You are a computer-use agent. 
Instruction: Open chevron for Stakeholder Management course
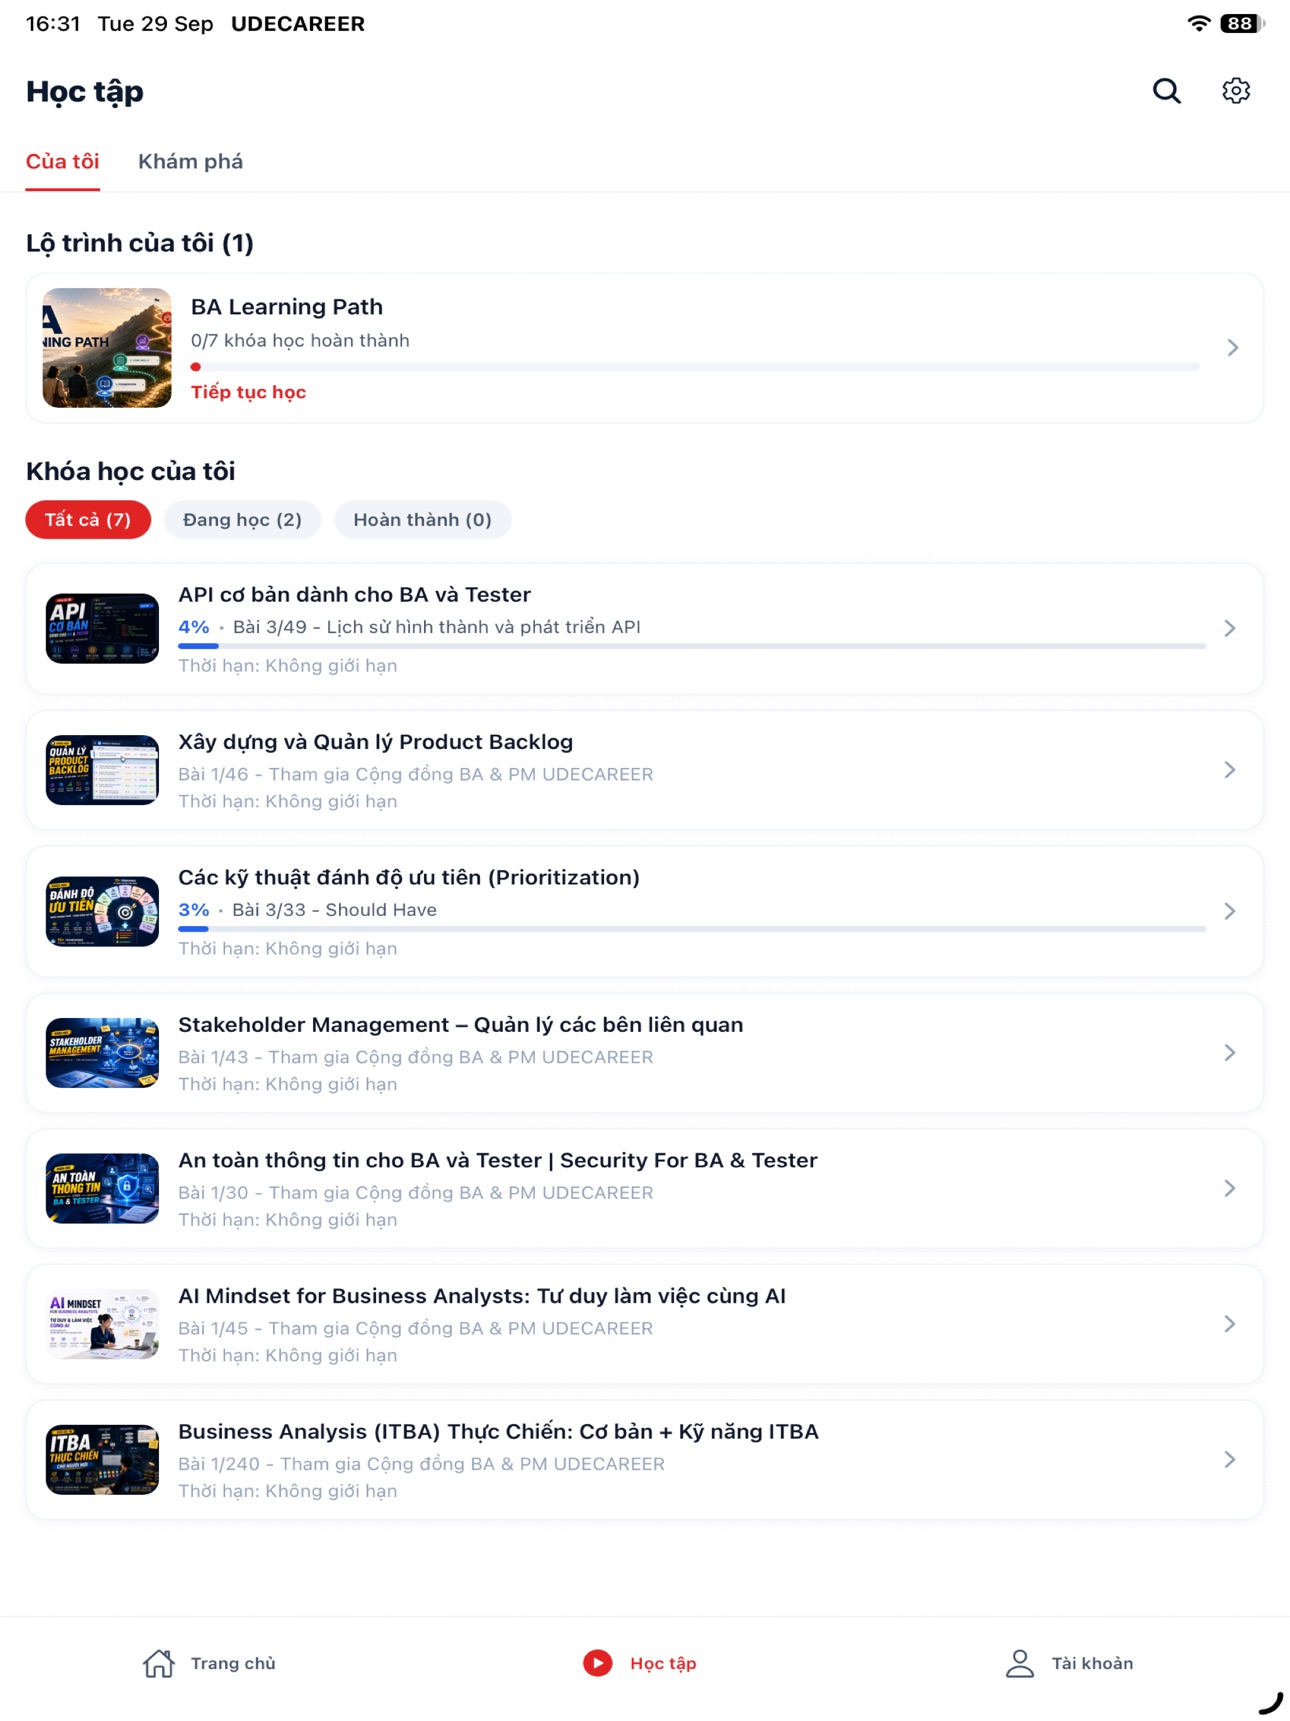click(1230, 1053)
